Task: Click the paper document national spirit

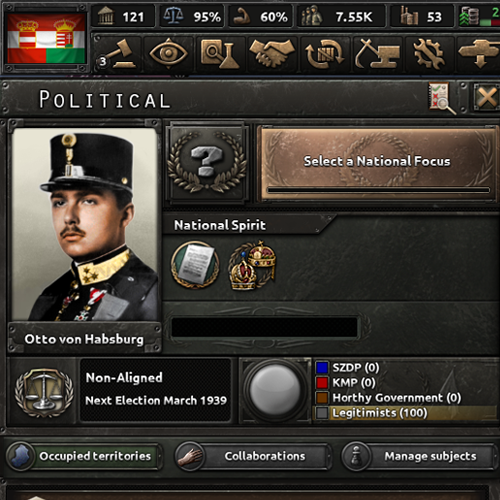Action: coord(195,265)
